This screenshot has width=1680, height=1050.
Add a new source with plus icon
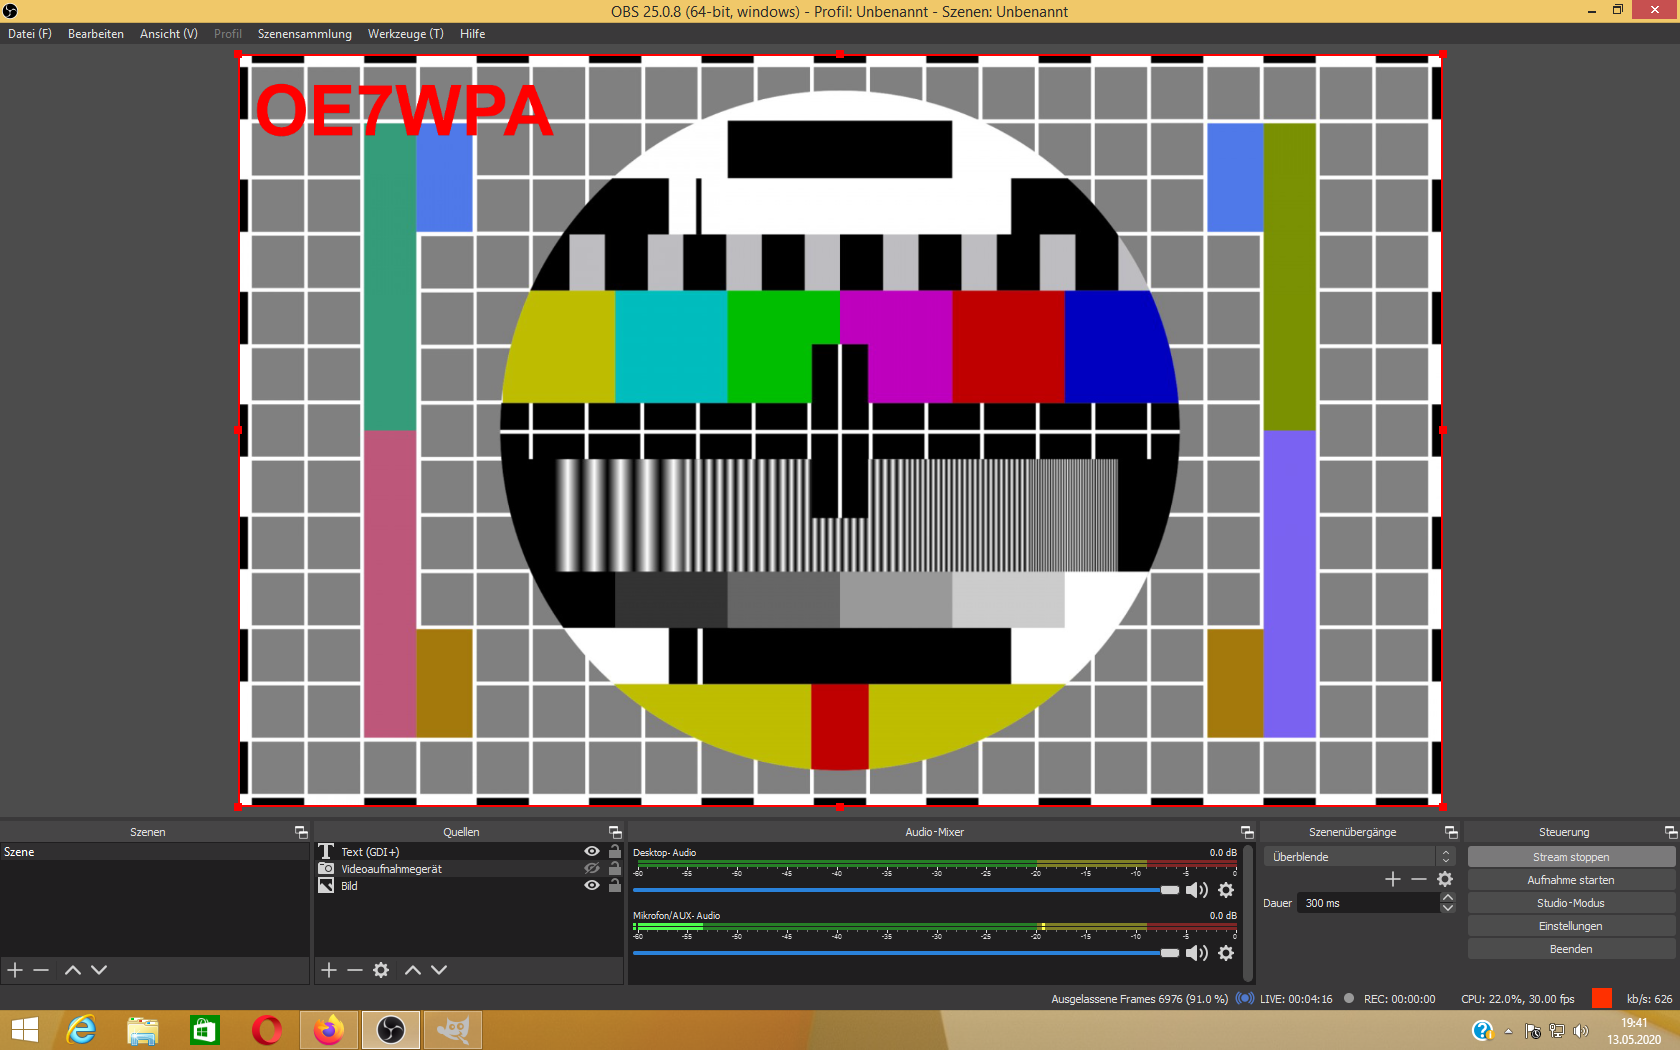[x=328, y=970]
